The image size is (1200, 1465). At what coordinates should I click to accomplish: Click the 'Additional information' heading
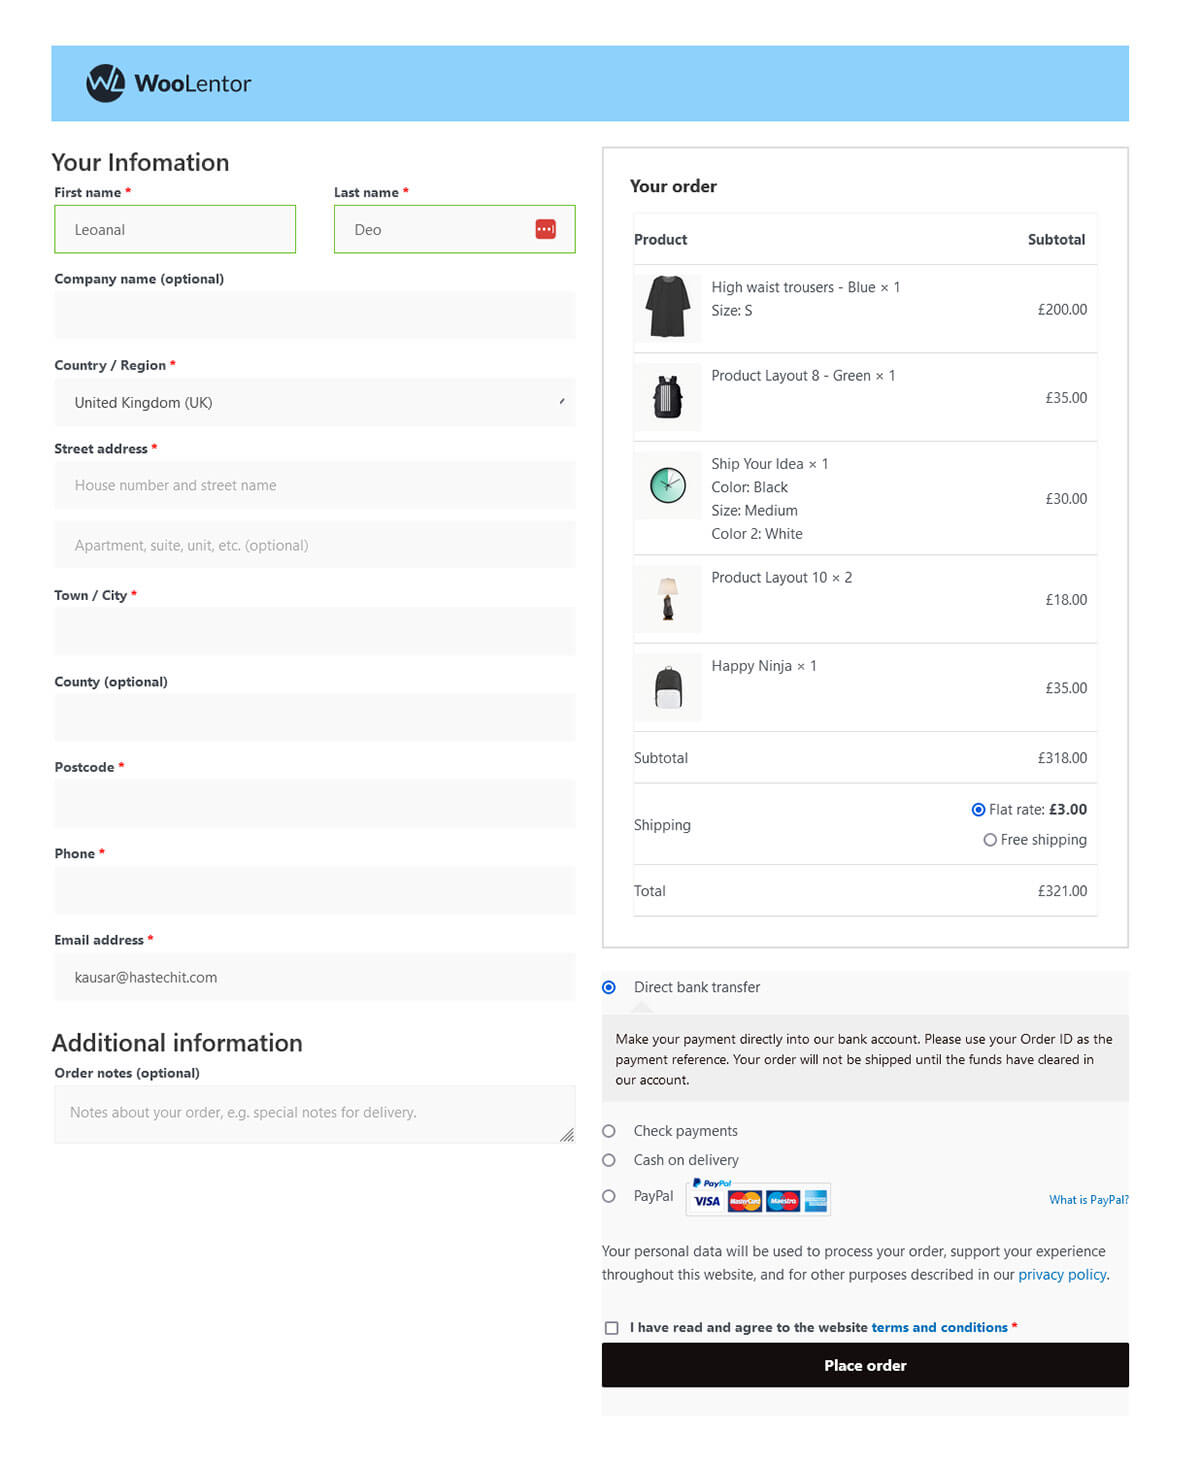[x=177, y=1043]
